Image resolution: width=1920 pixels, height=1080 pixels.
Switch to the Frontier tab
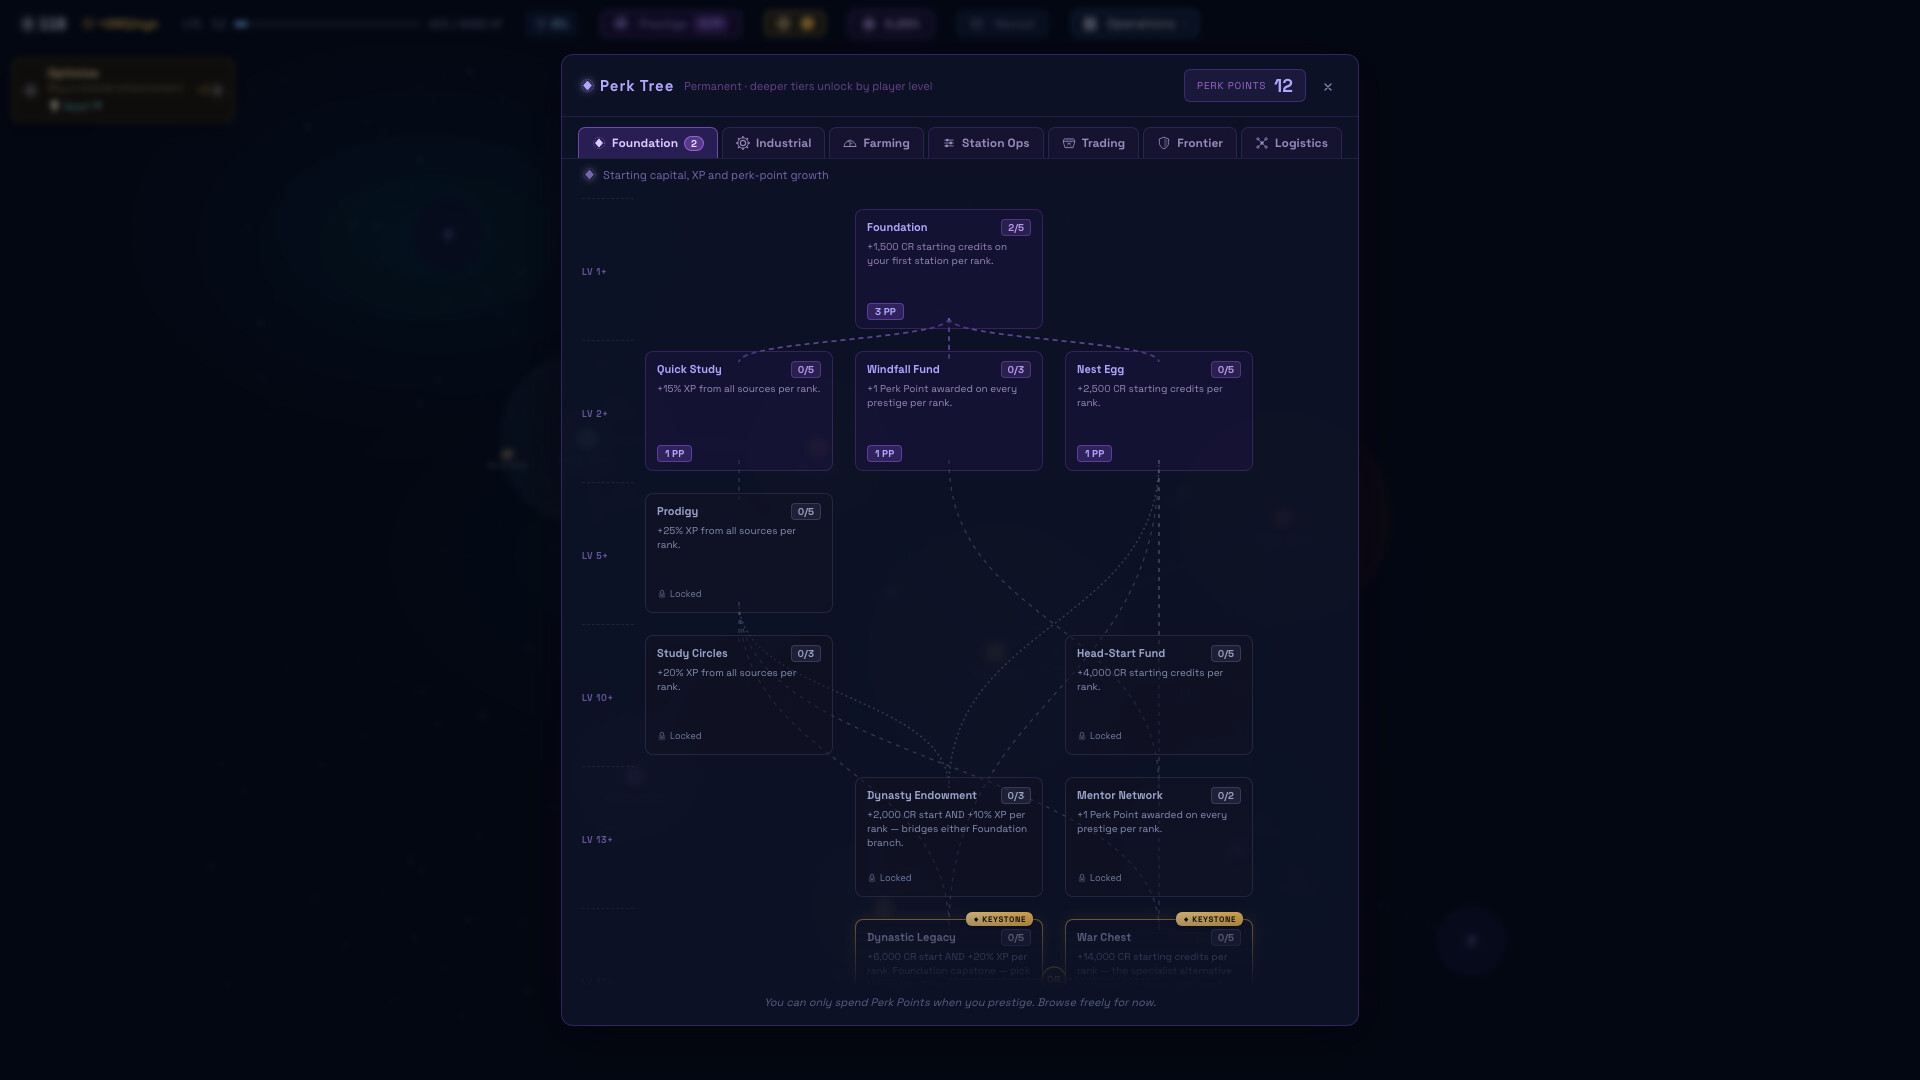1190,143
